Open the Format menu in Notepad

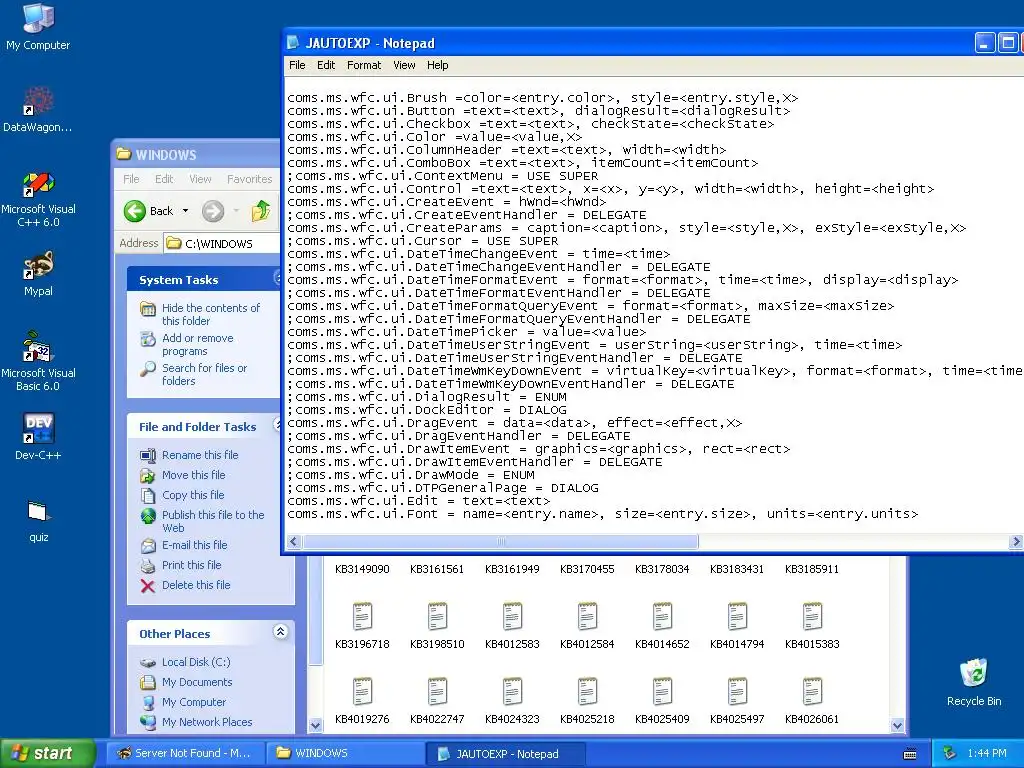coord(364,65)
